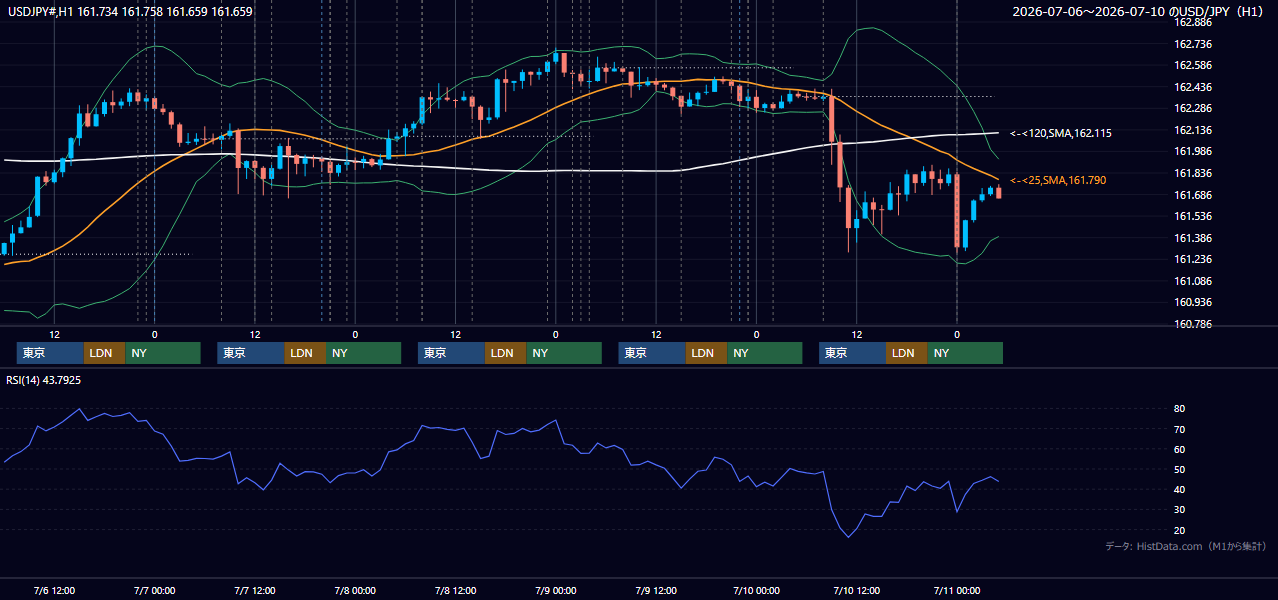Click RSI scale value 70

[x=1180, y=429]
